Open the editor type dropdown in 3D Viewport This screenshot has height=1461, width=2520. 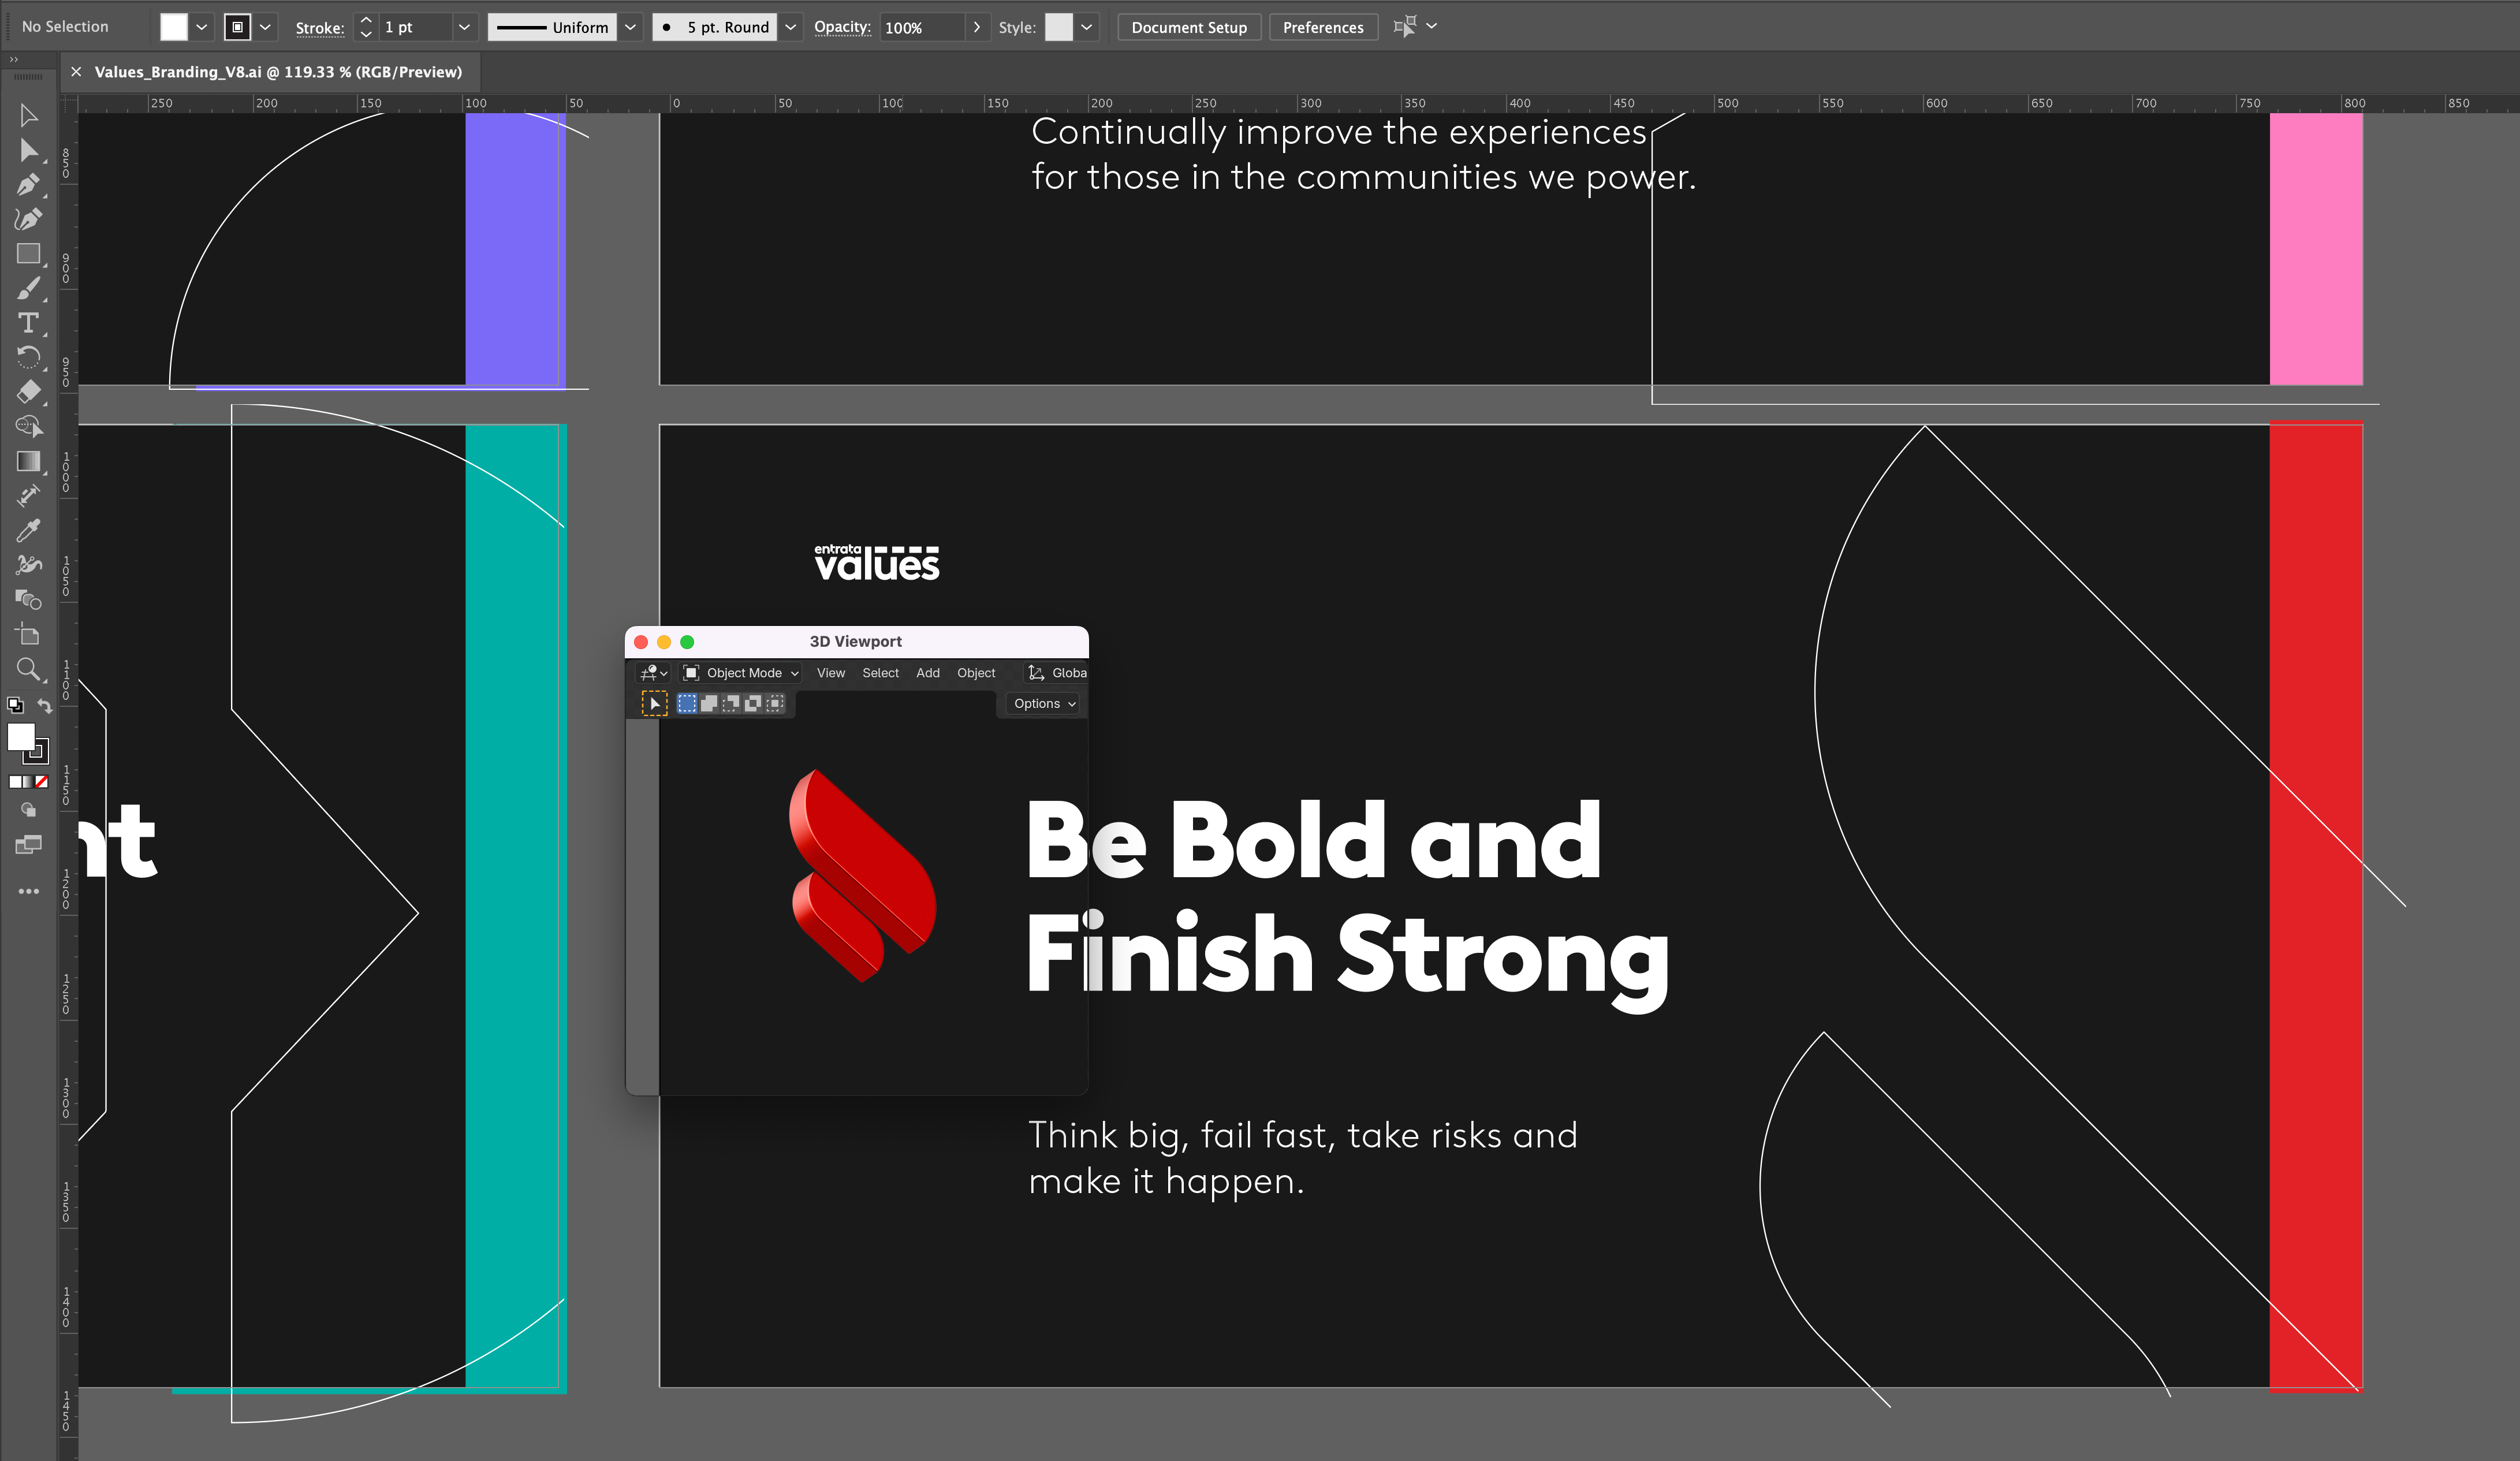click(653, 673)
